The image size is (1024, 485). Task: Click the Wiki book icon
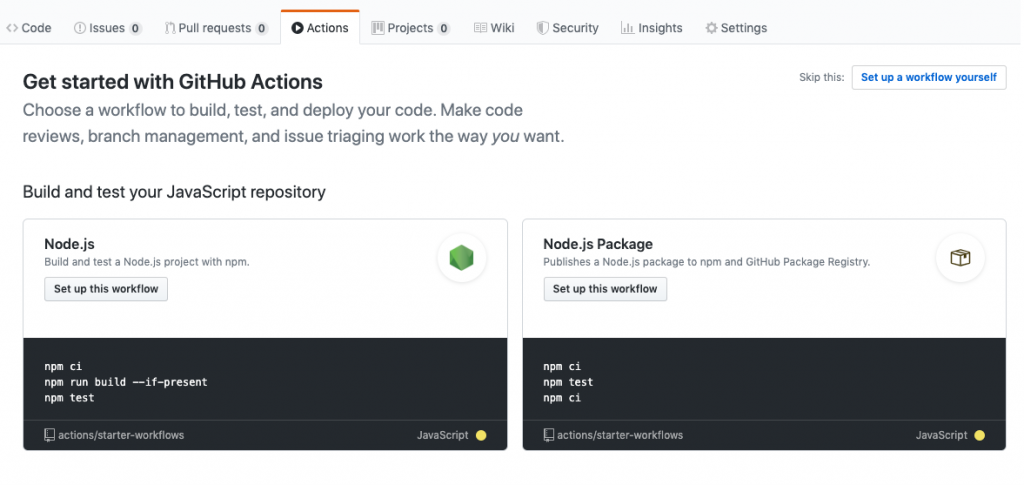tap(480, 28)
